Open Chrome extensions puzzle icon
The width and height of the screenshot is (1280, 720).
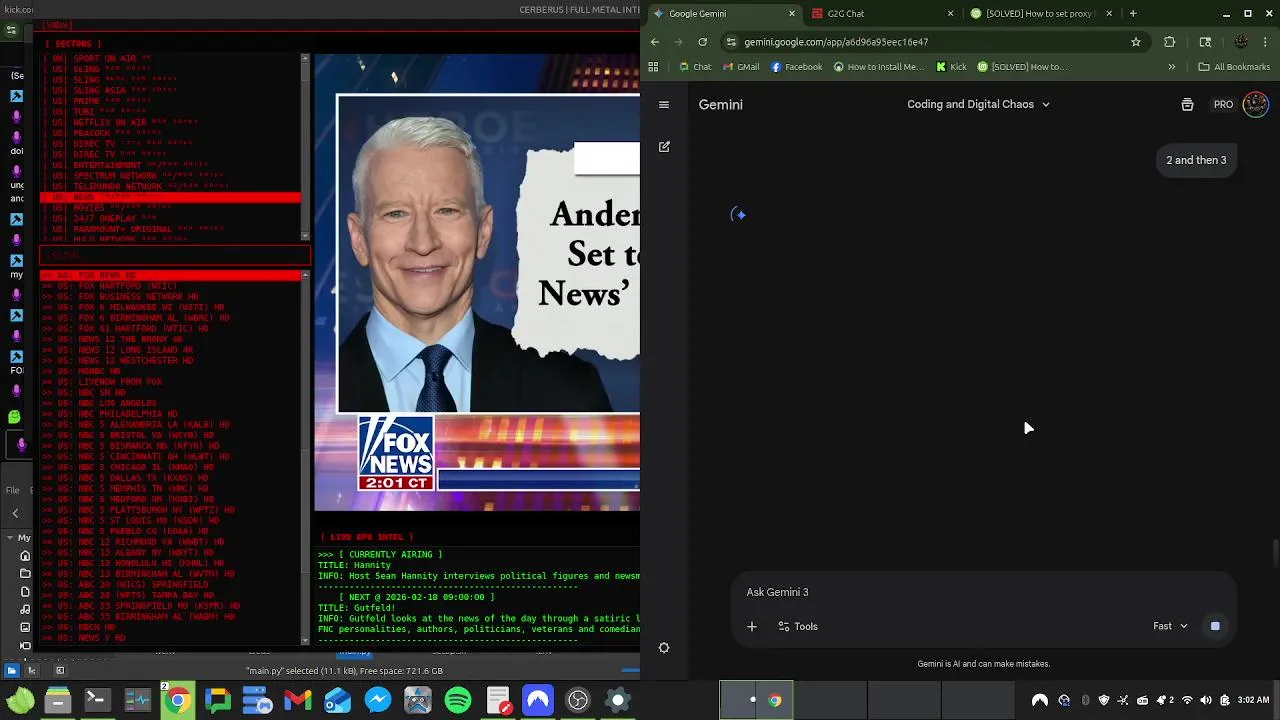[1170, 42]
